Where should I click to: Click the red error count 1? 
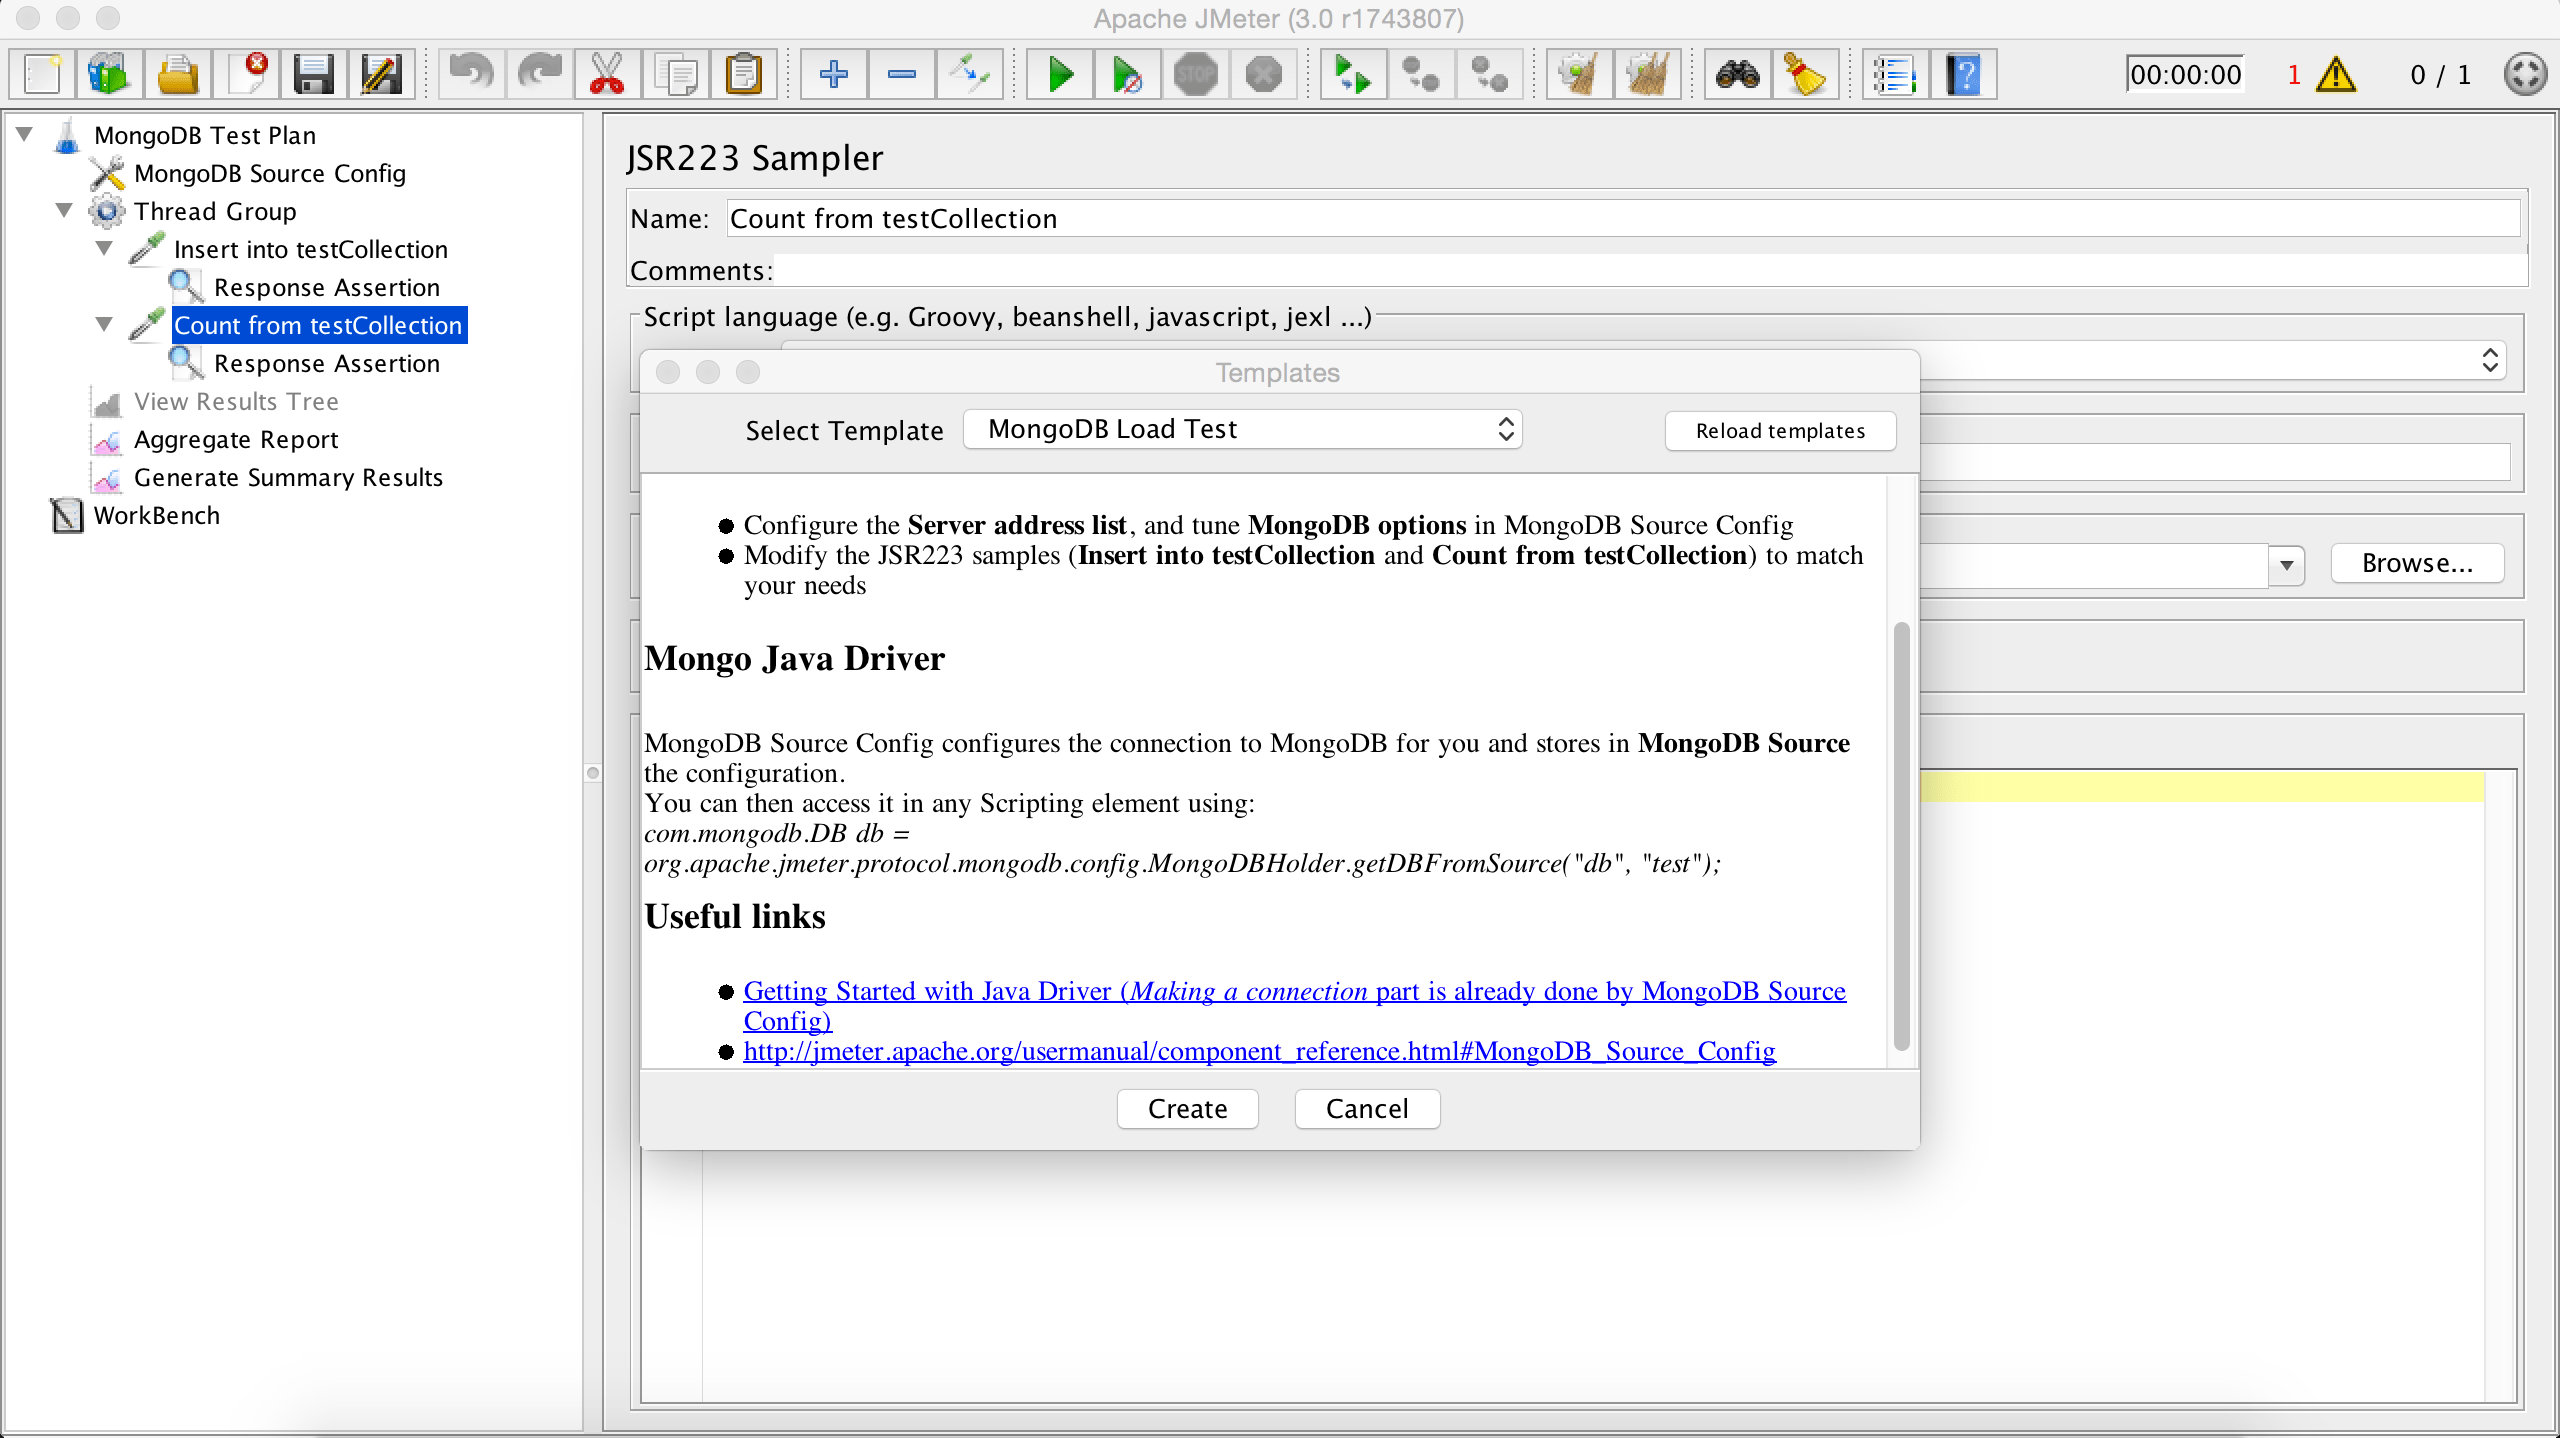coord(2294,75)
